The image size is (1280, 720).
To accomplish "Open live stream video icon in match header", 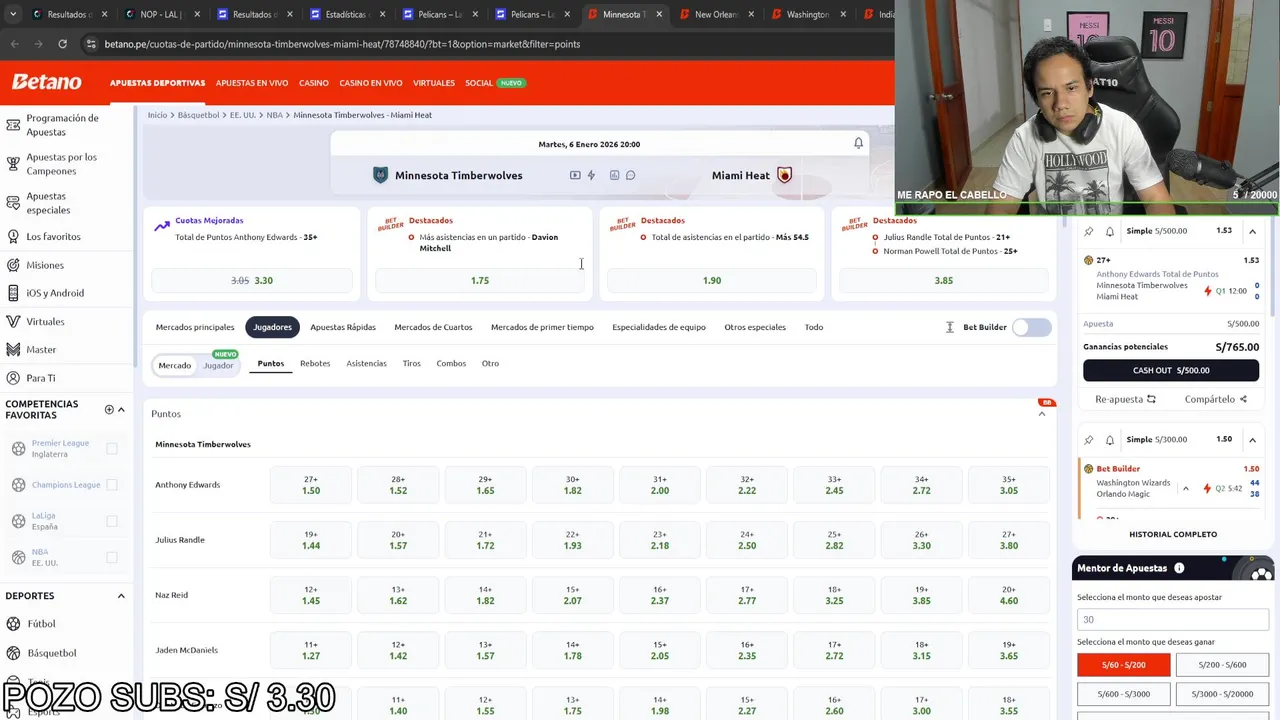I will pyautogui.click(x=575, y=175).
